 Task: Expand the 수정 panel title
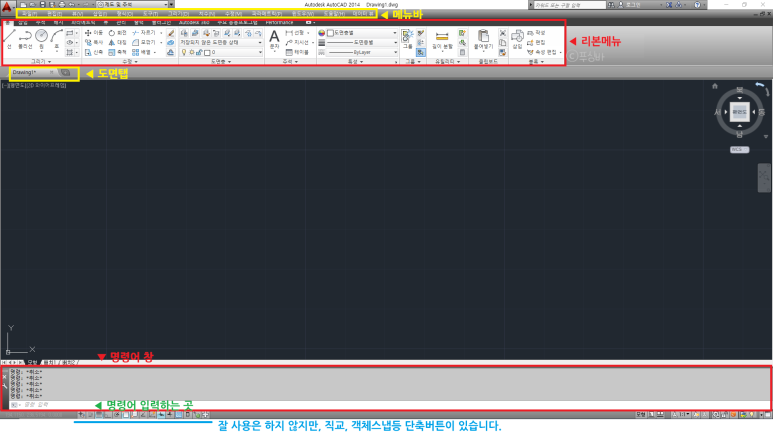pyautogui.click(x=130, y=62)
